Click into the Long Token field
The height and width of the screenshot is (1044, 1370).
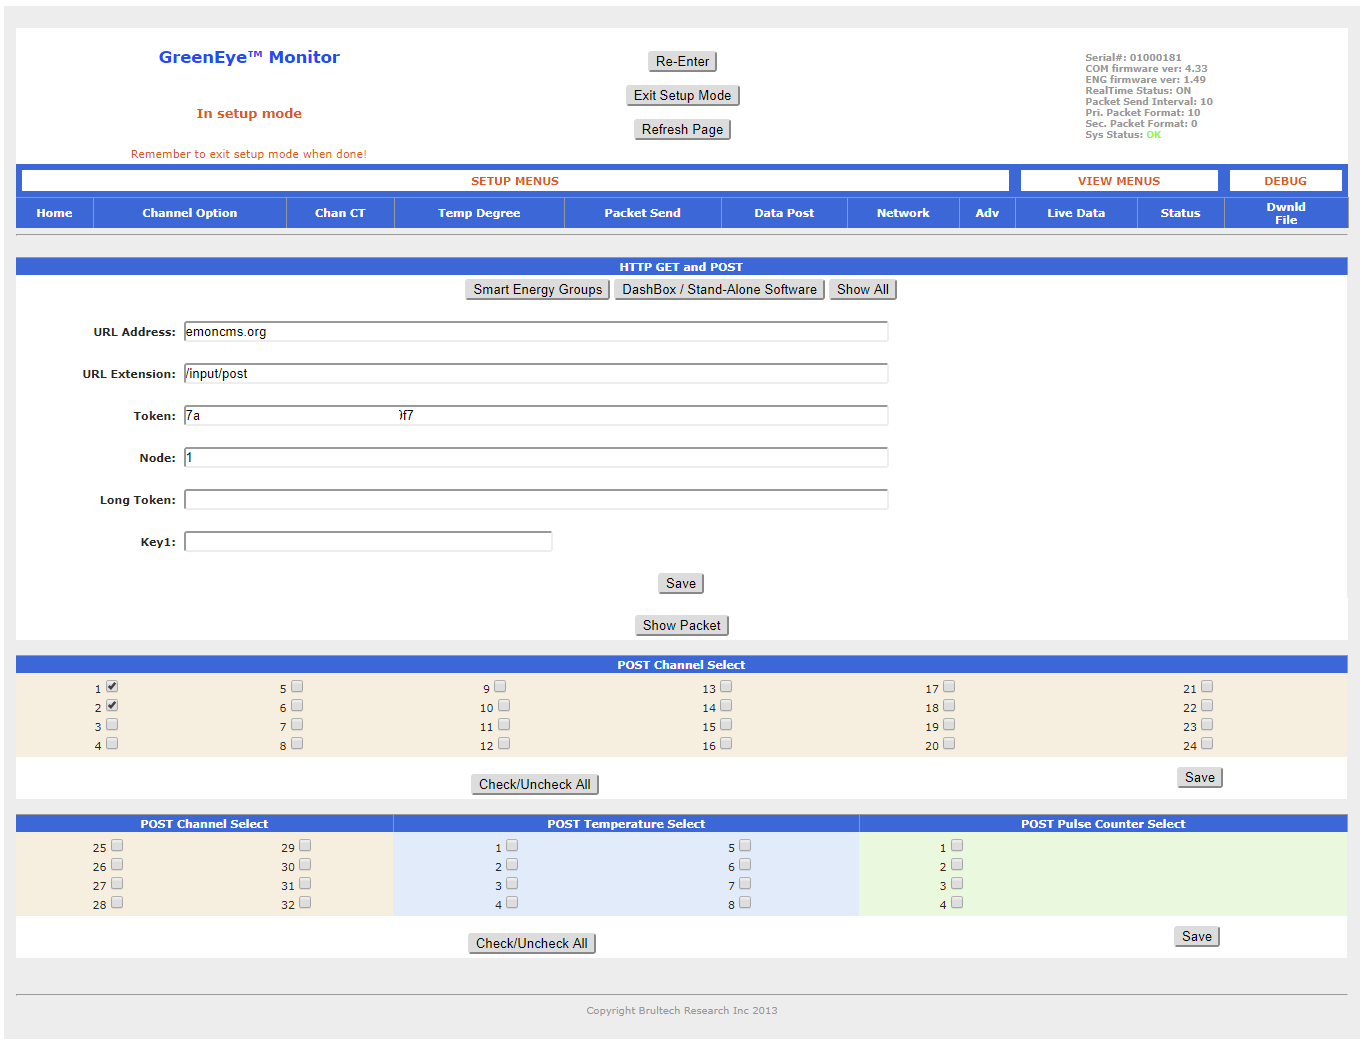click(x=536, y=500)
